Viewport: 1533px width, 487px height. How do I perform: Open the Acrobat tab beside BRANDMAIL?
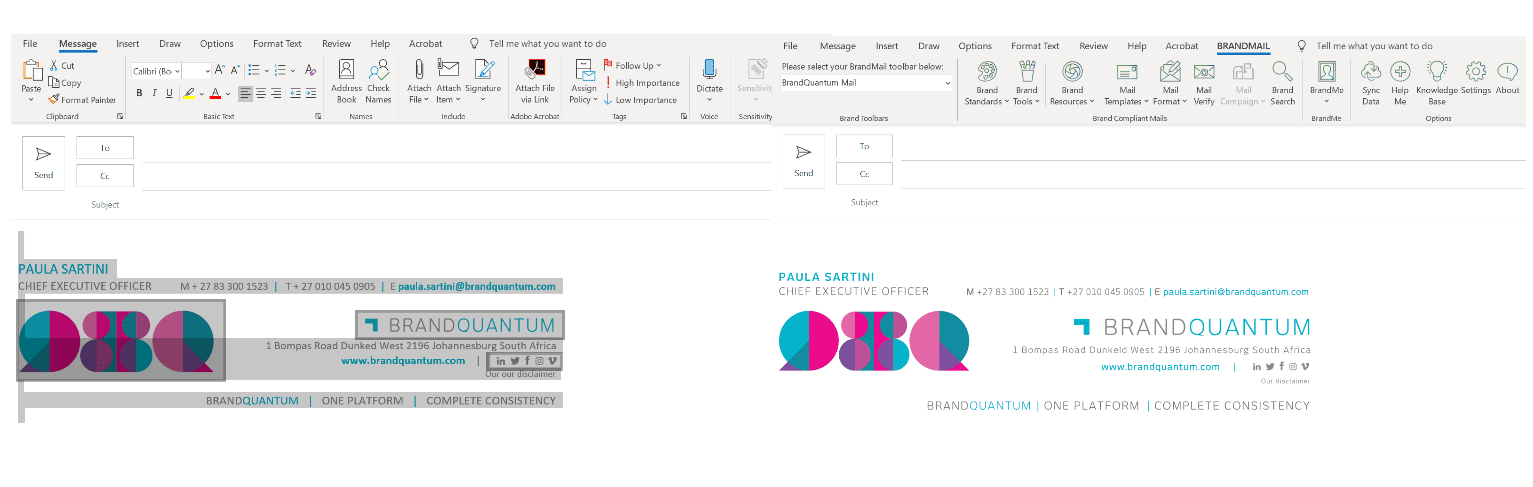[x=1181, y=46]
